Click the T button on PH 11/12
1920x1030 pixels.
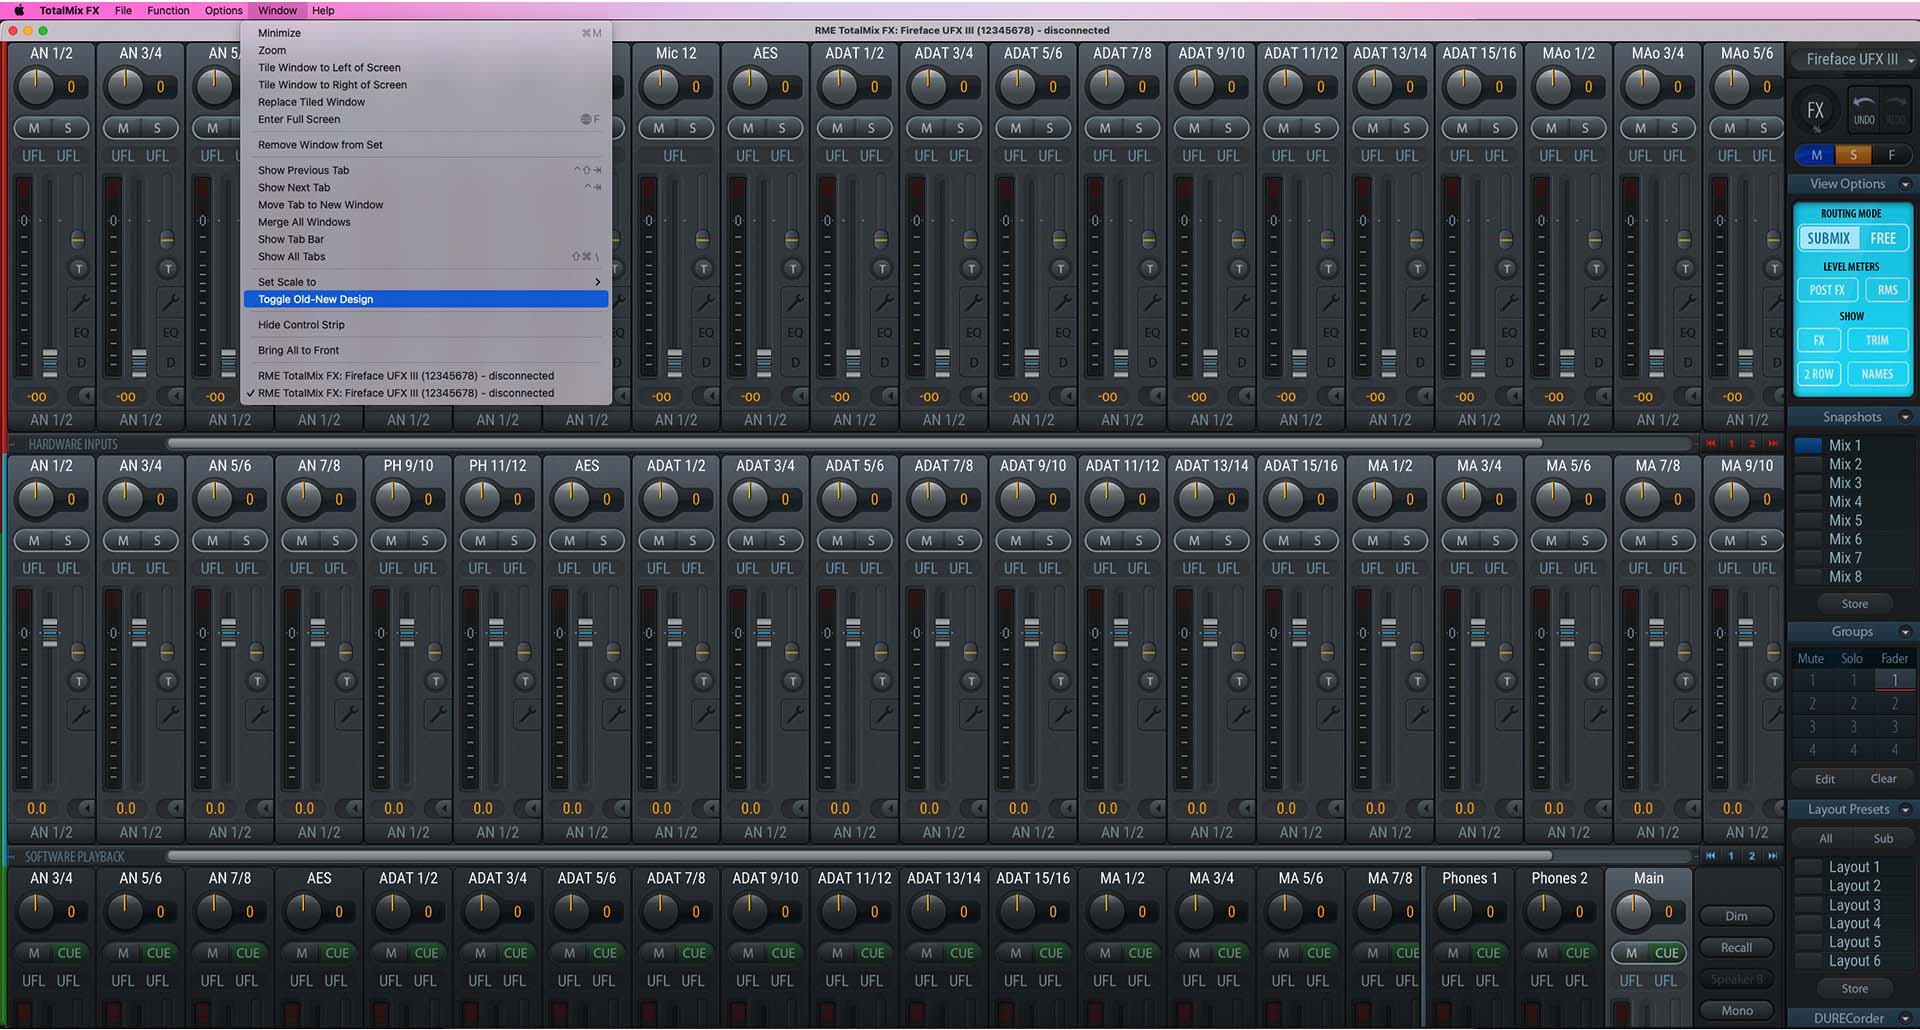click(525, 681)
